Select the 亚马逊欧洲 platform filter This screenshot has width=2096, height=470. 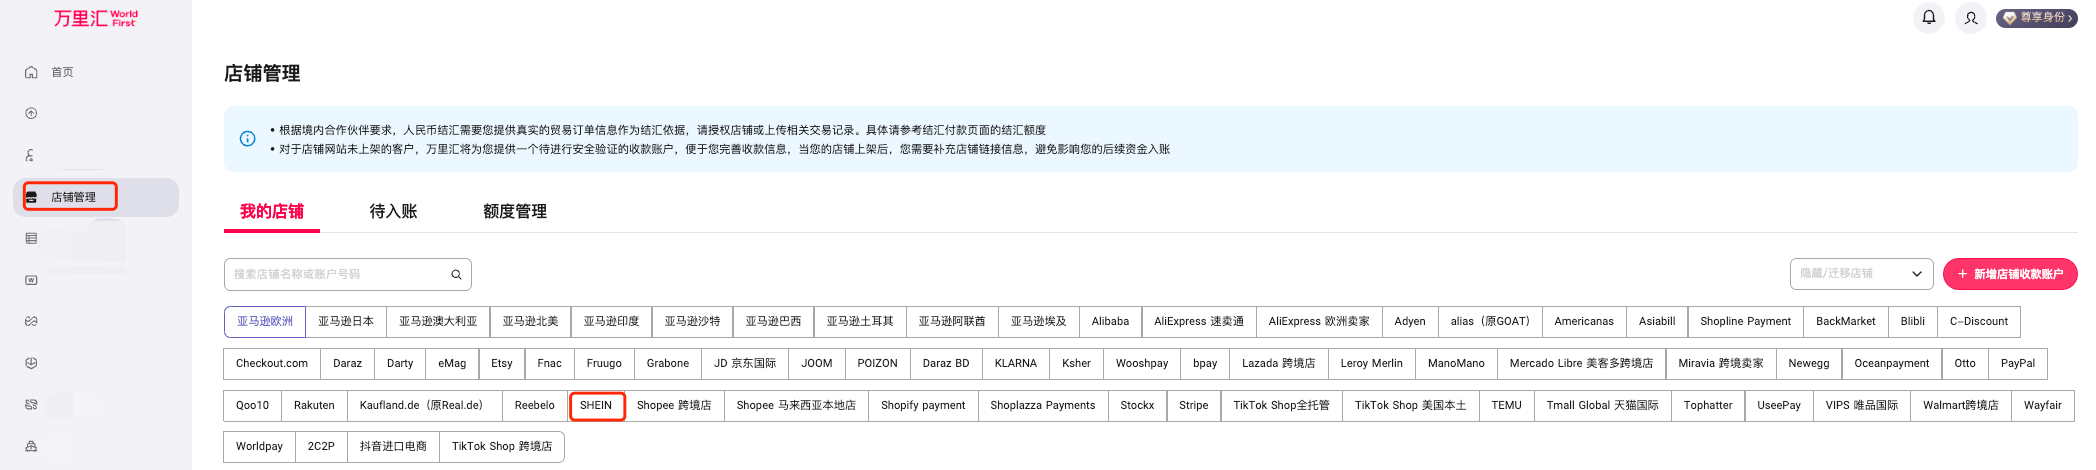click(x=265, y=322)
